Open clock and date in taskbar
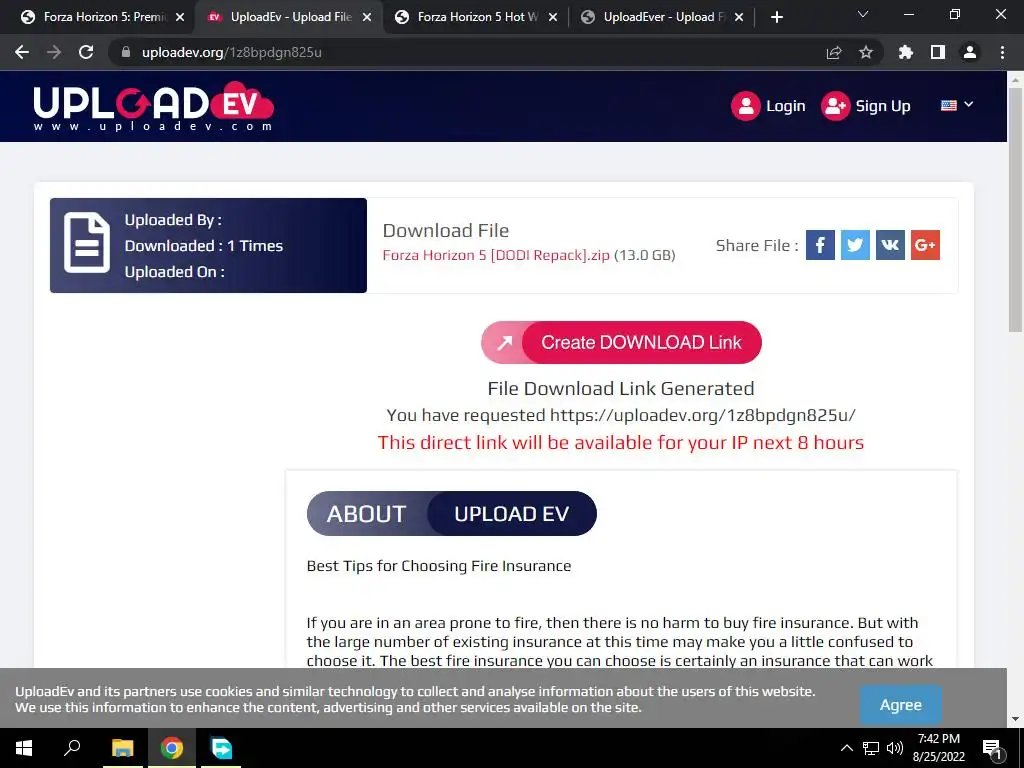 (x=938, y=748)
